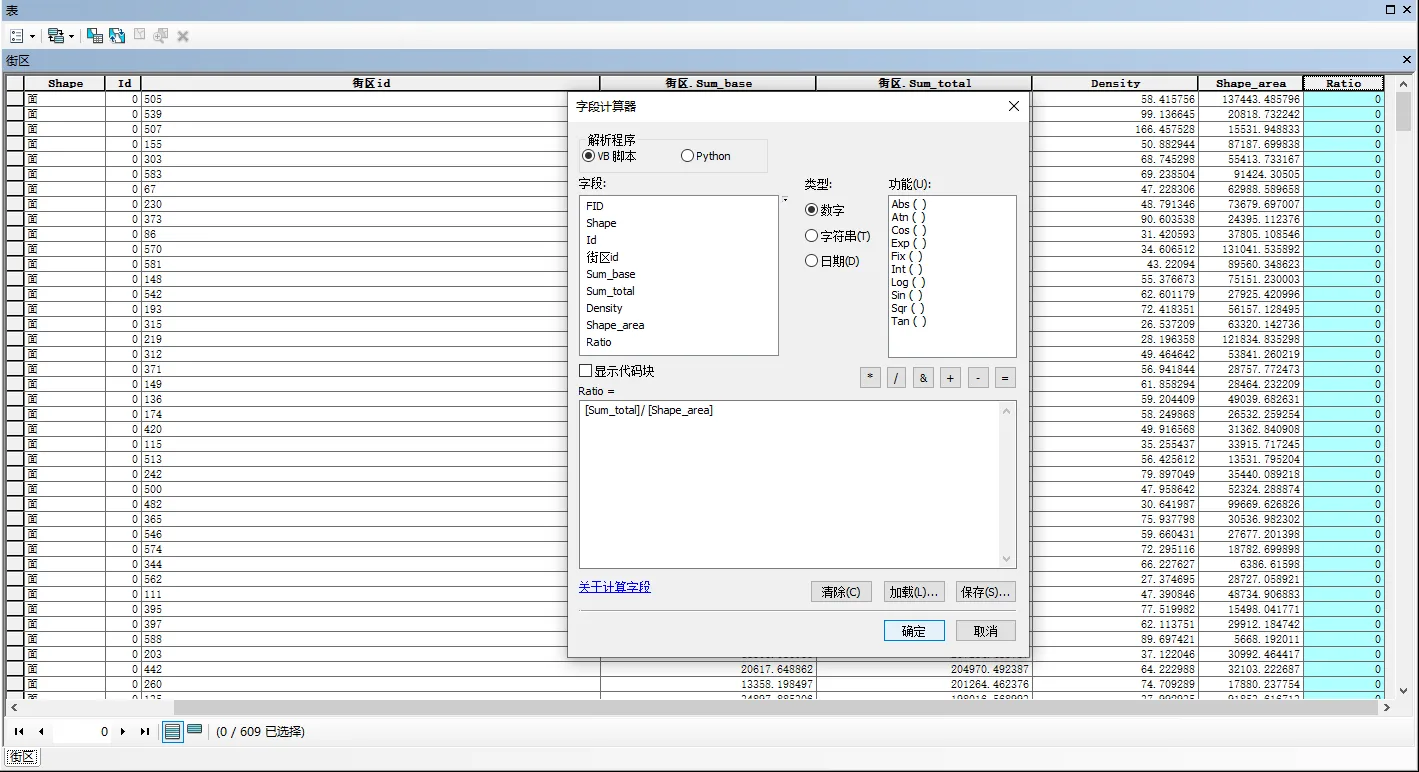
Task: Expand the Table Options dropdown arrow
Action: click(32, 37)
